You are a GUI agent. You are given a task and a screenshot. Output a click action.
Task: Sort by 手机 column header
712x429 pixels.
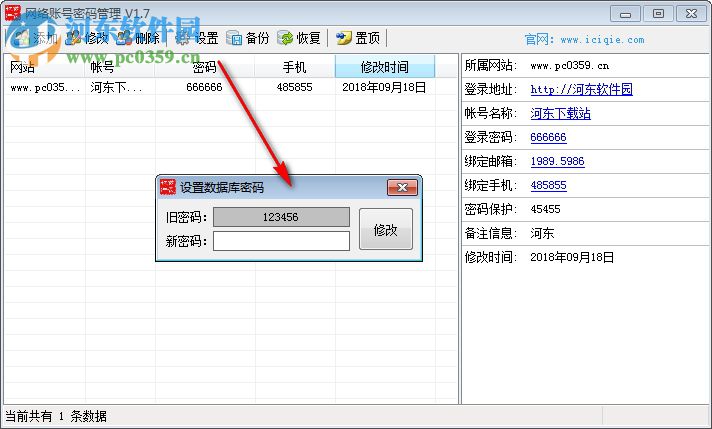295,67
